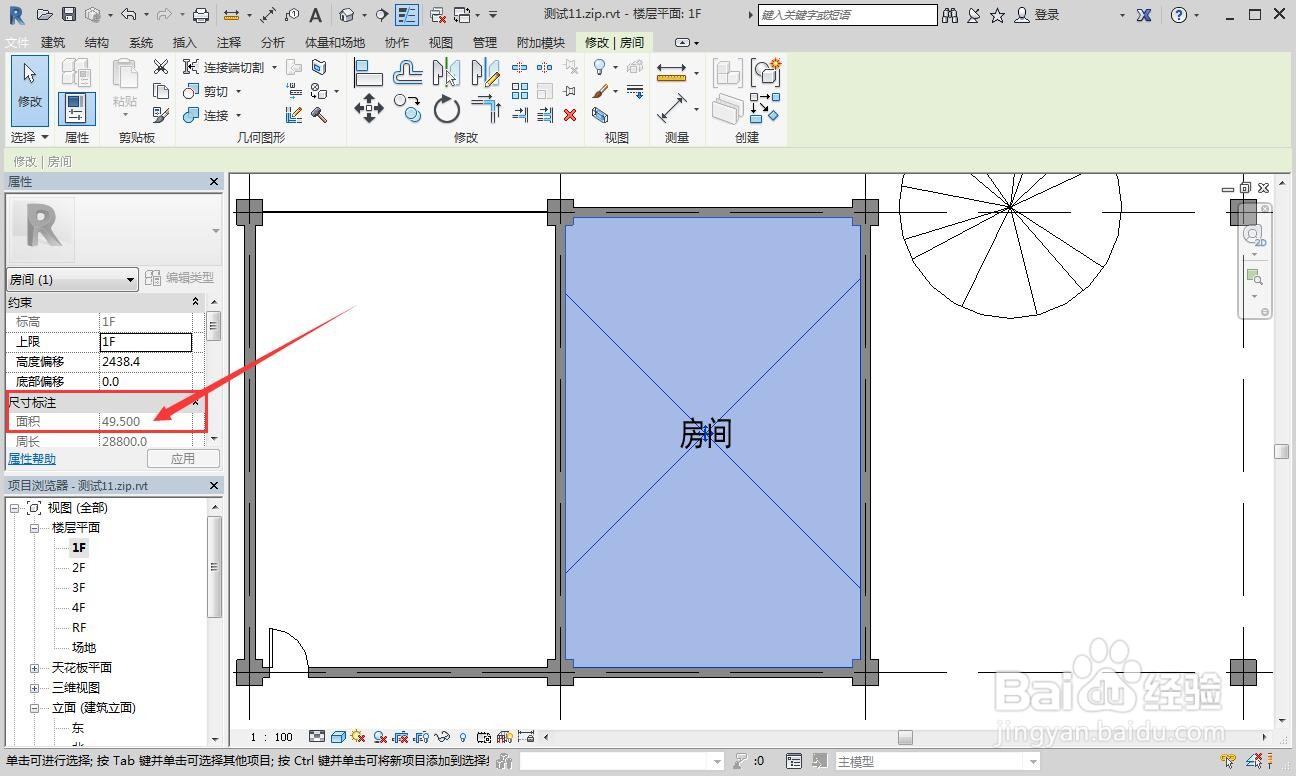Select the Offset tool
1296x776 pixels.
[407, 73]
